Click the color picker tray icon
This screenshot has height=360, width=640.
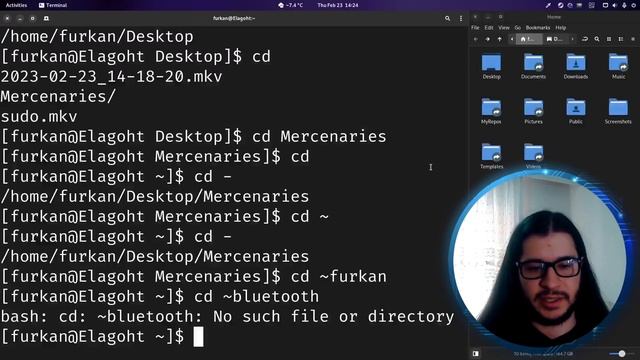548,5
